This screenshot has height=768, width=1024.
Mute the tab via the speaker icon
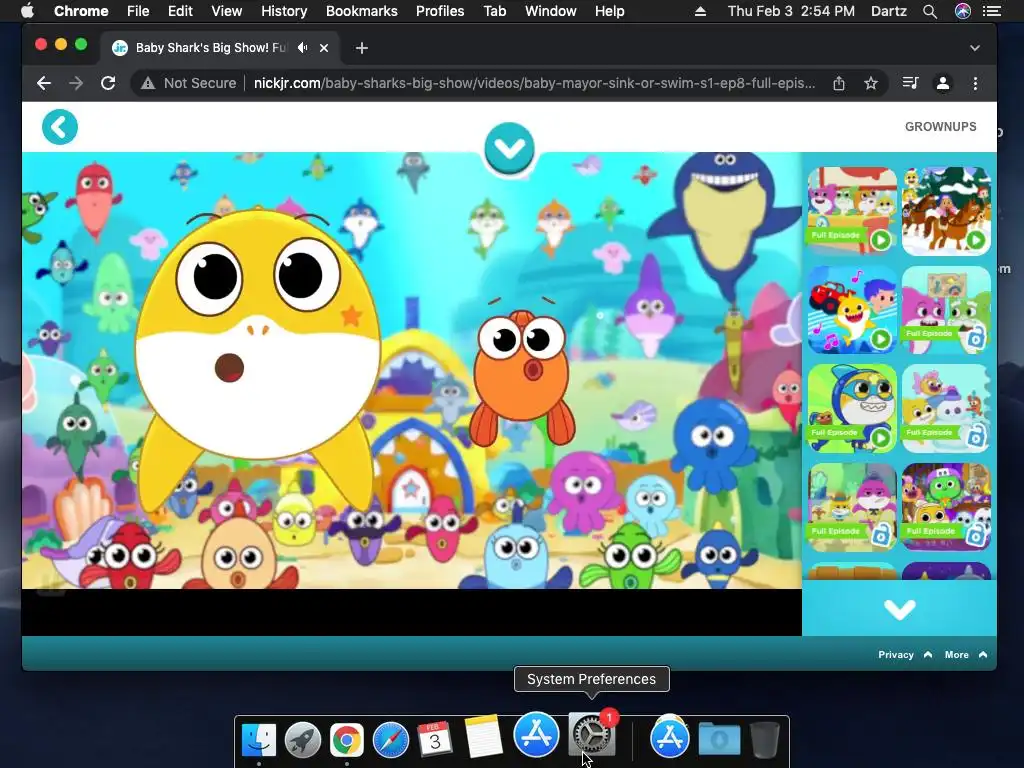[302, 48]
